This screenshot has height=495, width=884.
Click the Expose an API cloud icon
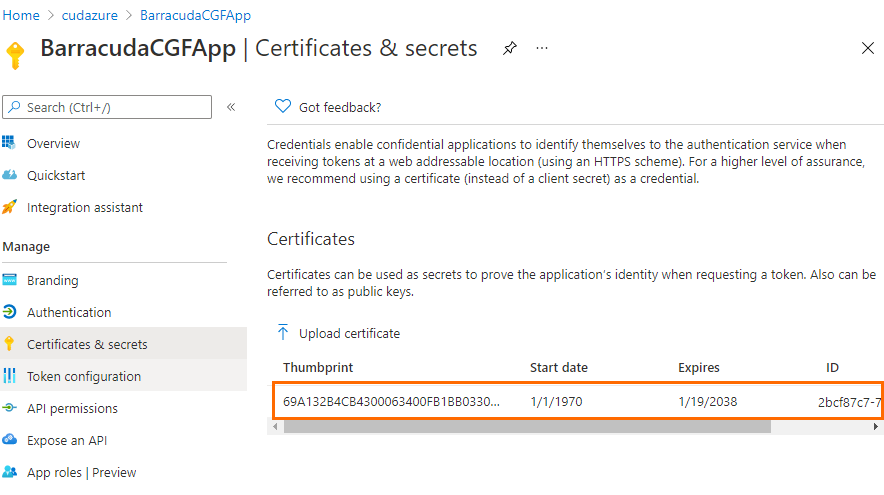[x=10, y=440]
